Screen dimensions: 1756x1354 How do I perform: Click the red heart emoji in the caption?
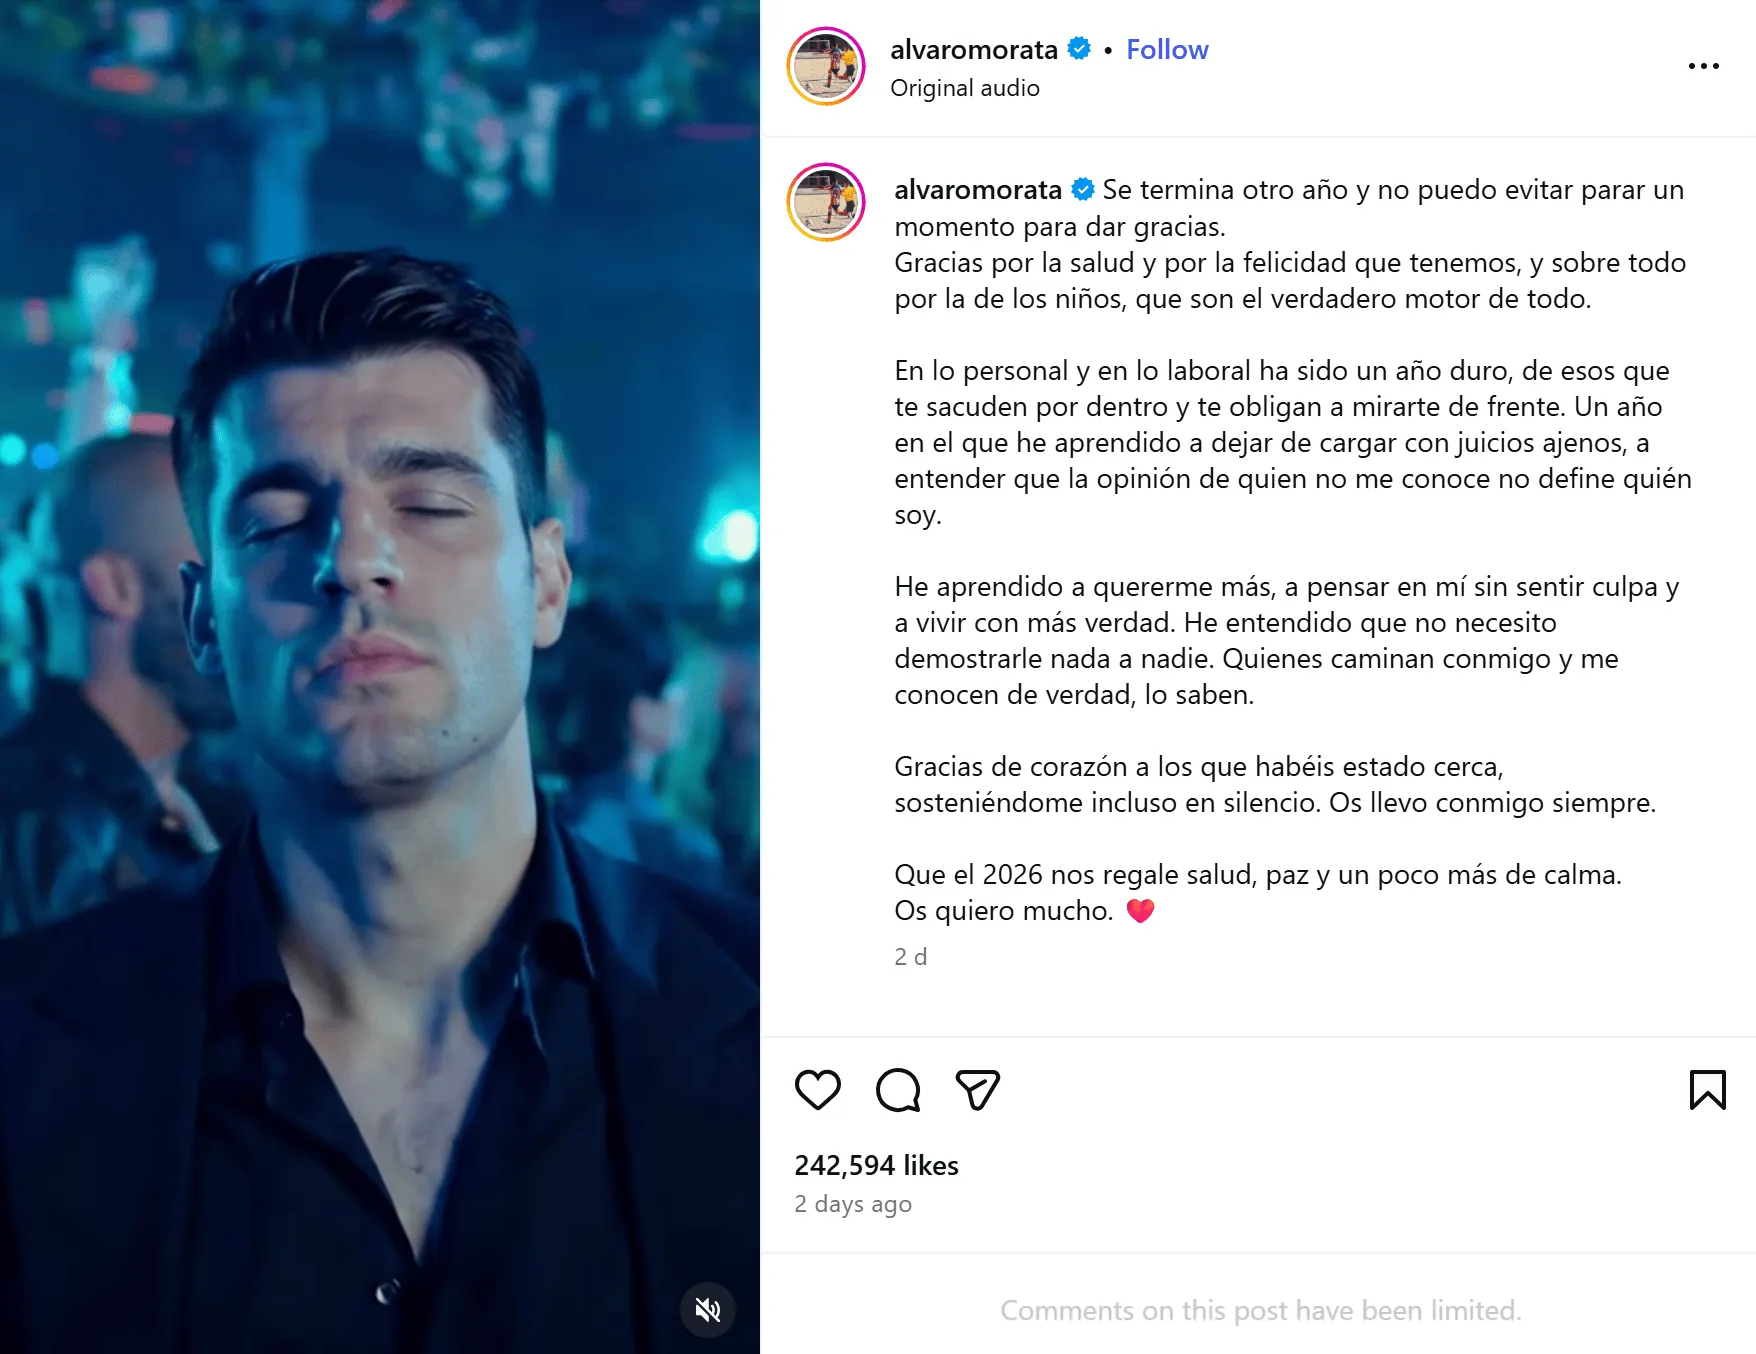pos(1140,911)
